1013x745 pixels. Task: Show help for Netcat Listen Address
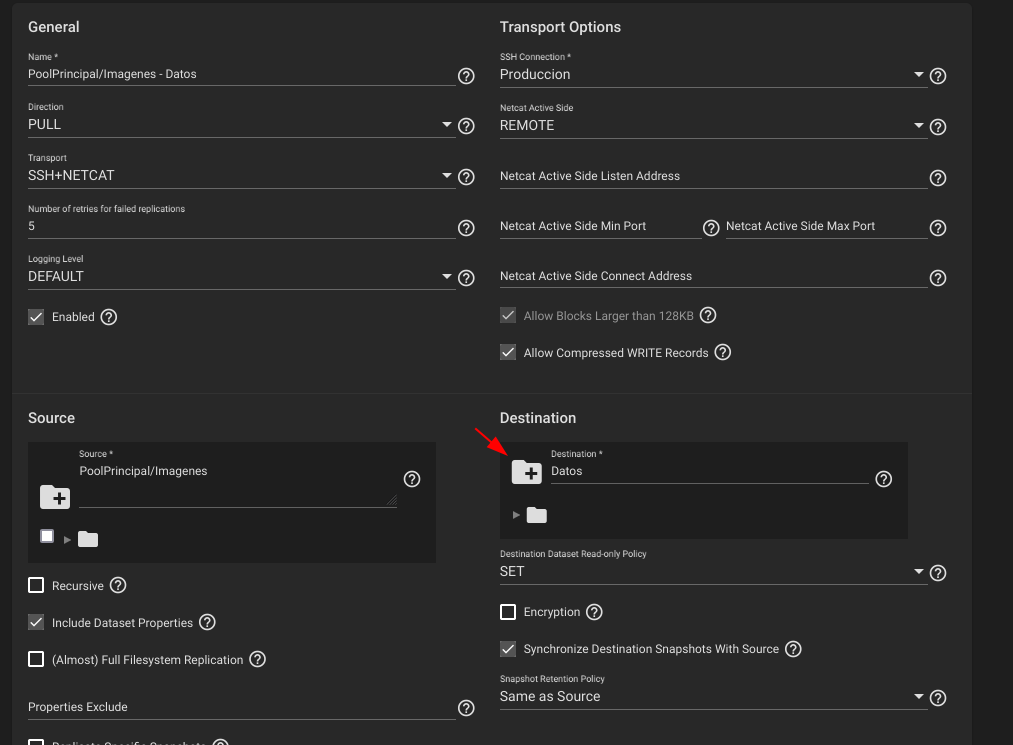(x=937, y=178)
